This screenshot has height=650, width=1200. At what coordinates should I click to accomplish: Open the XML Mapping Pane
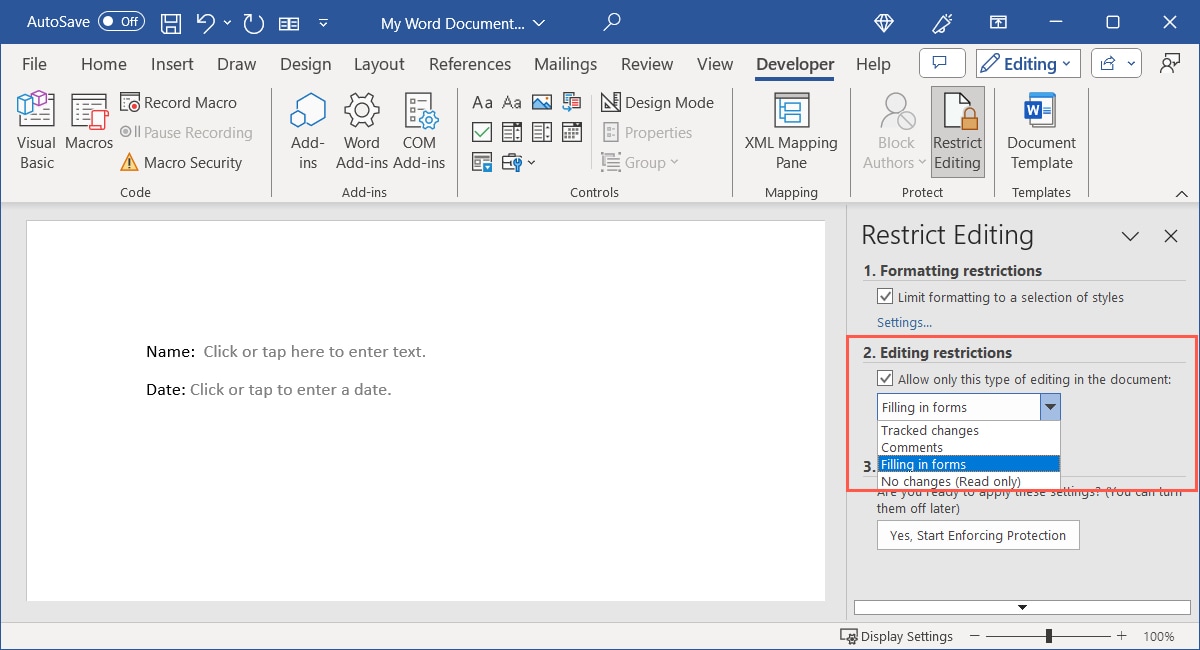point(790,130)
